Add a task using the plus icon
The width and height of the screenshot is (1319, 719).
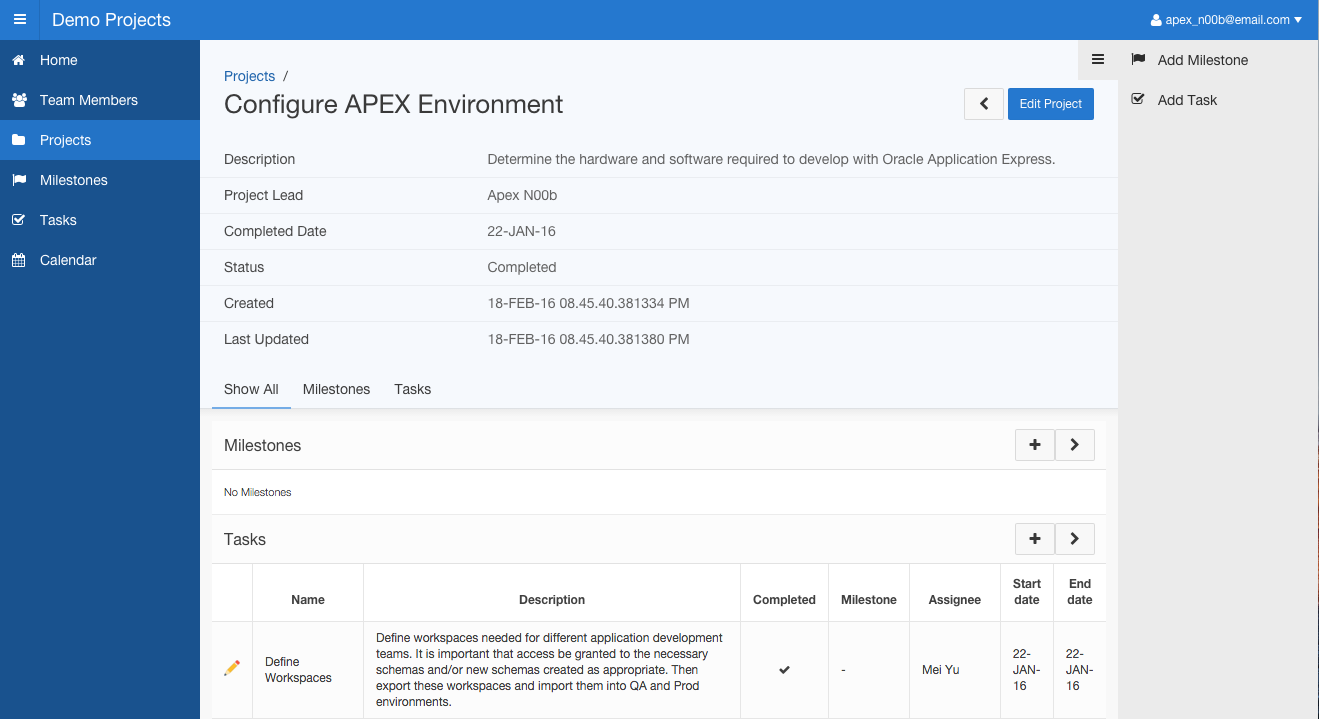[1034, 539]
